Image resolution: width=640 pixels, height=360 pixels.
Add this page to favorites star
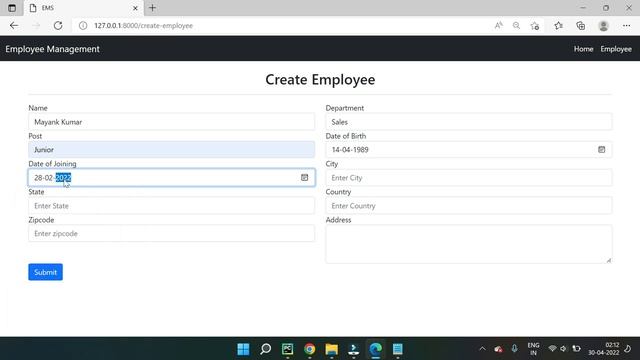tap(535, 25)
